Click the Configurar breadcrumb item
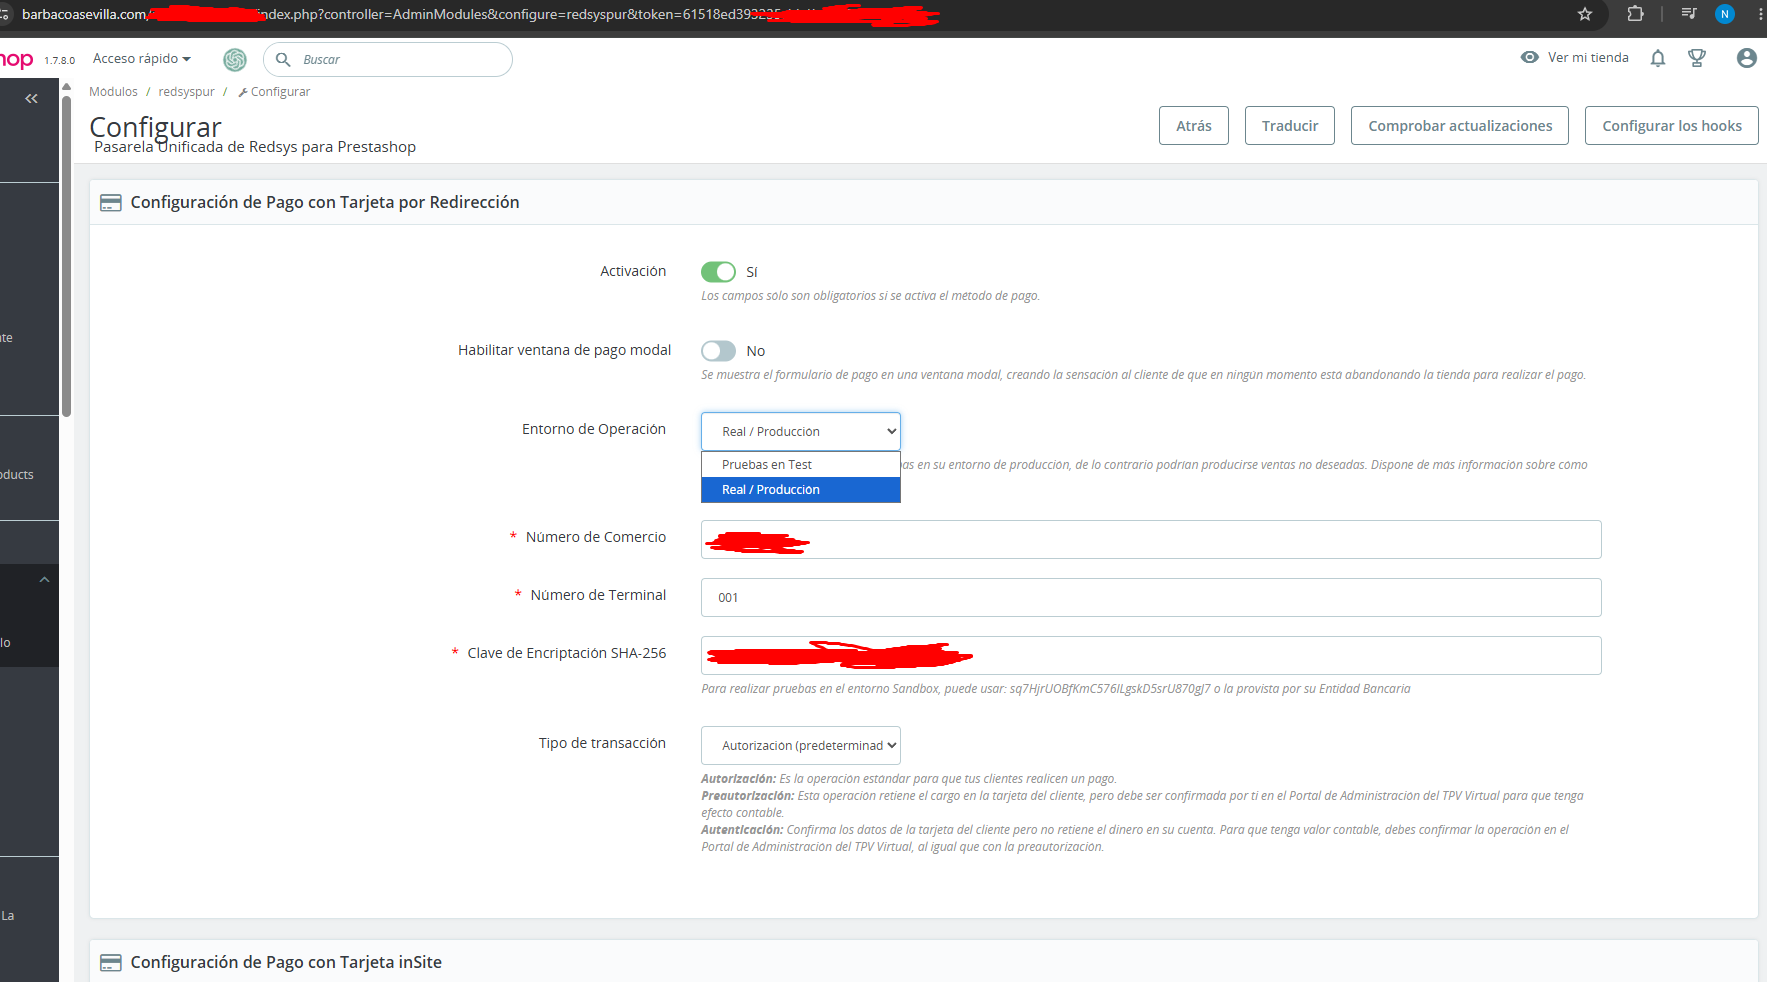This screenshot has height=982, width=1767. [274, 92]
